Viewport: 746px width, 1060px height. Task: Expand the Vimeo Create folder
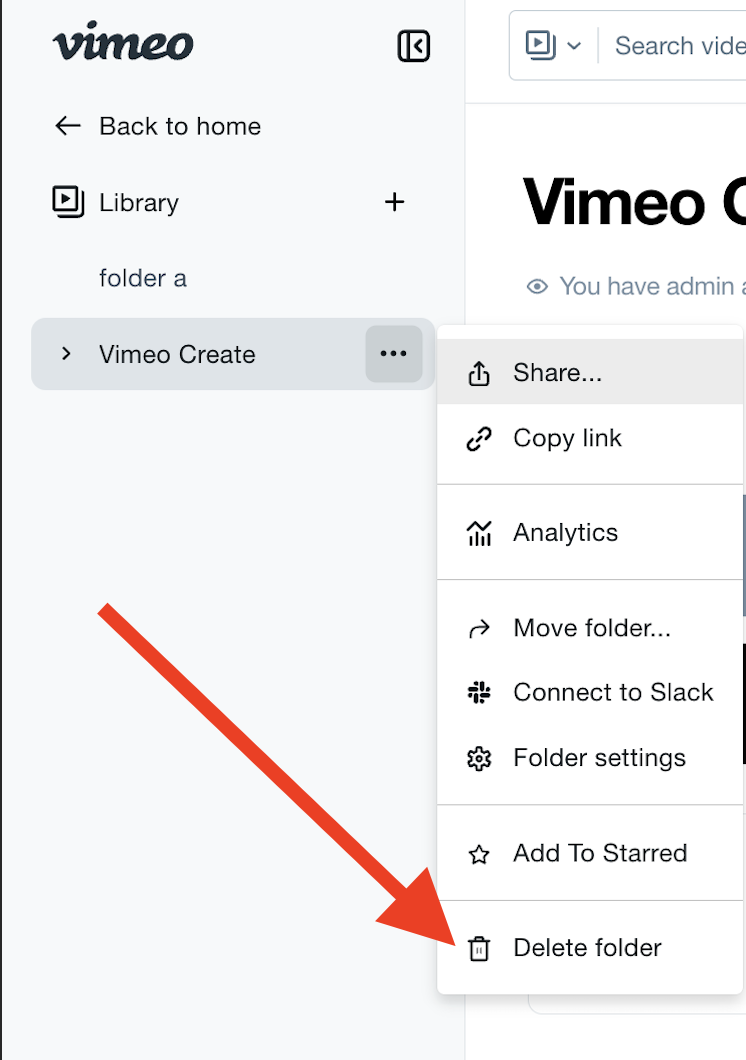(x=64, y=354)
